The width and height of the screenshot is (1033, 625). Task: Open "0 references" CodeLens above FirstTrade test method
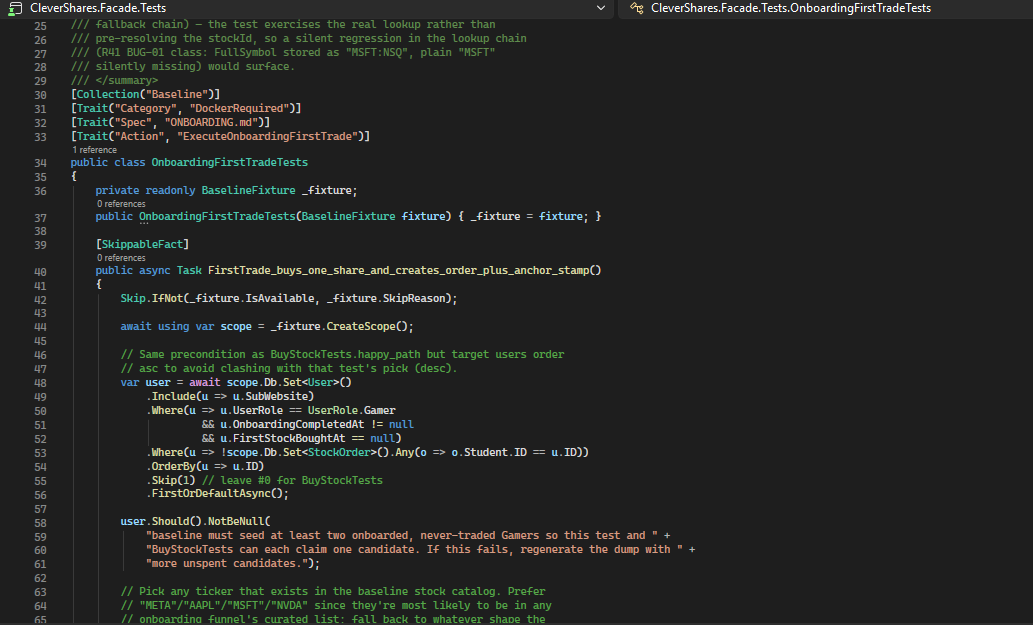[121, 258]
